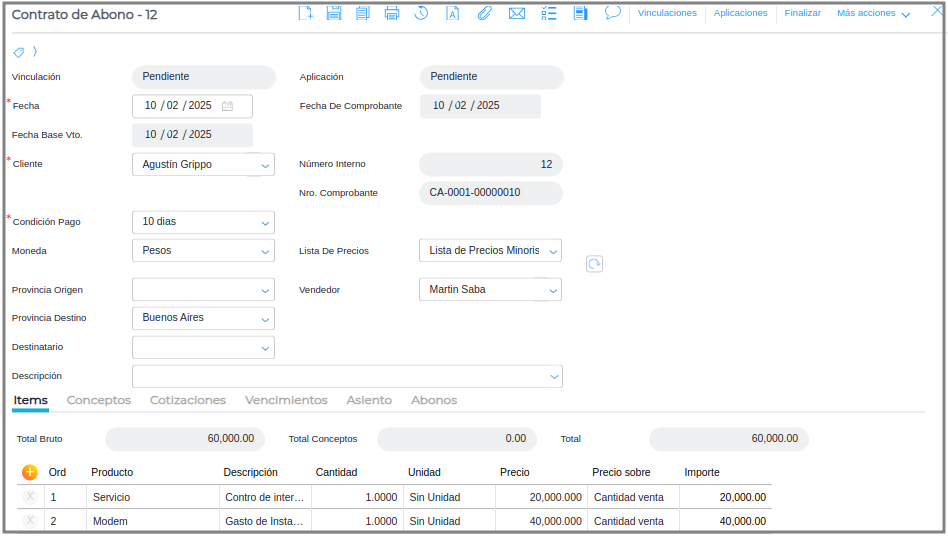Expand the Vendedor dropdown
This screenshot has height=536, width=948.
[553, 290]
